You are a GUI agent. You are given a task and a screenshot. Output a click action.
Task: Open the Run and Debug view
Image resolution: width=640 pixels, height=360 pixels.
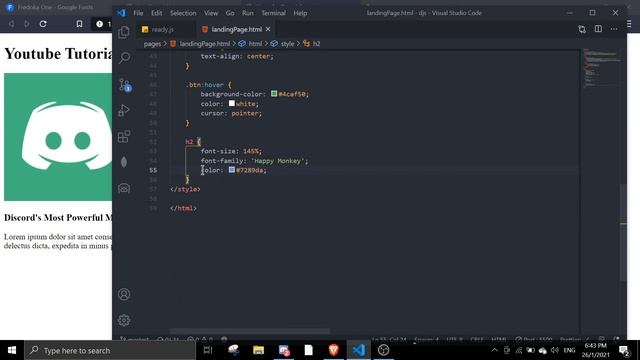coord(124,110)
